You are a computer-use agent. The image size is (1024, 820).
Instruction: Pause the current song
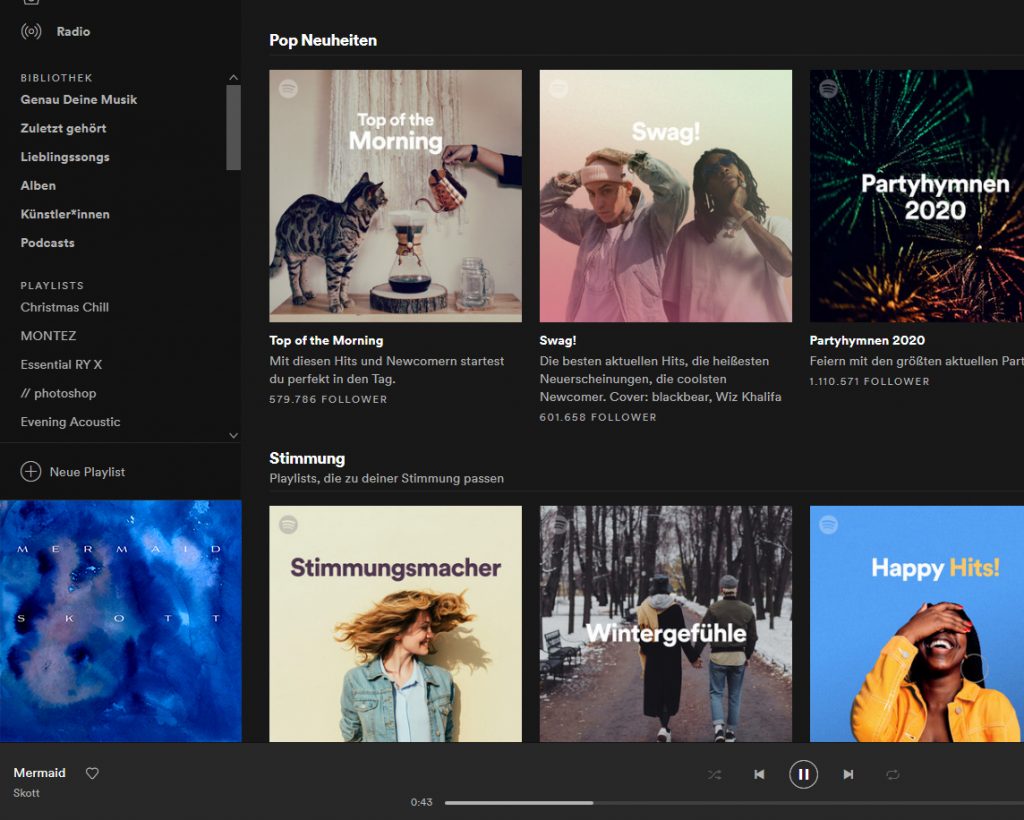pyautogui.click(x=803, y=774)
